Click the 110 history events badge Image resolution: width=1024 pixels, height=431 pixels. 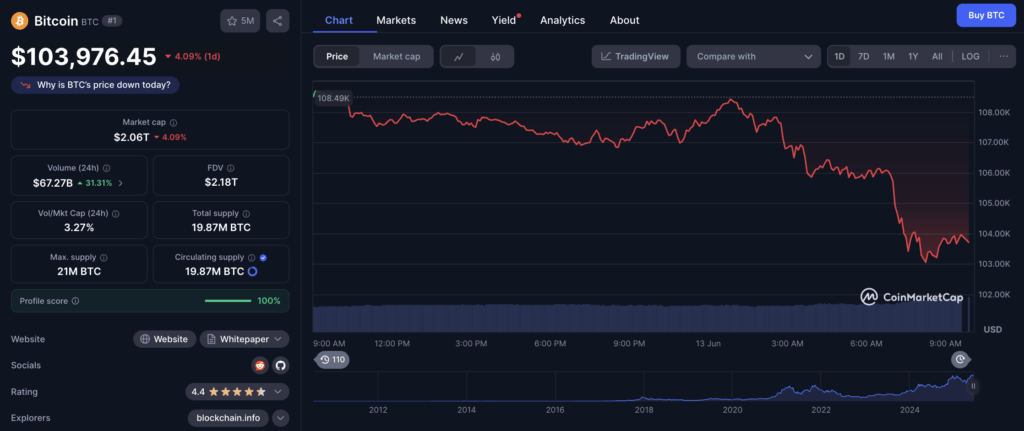332,359
